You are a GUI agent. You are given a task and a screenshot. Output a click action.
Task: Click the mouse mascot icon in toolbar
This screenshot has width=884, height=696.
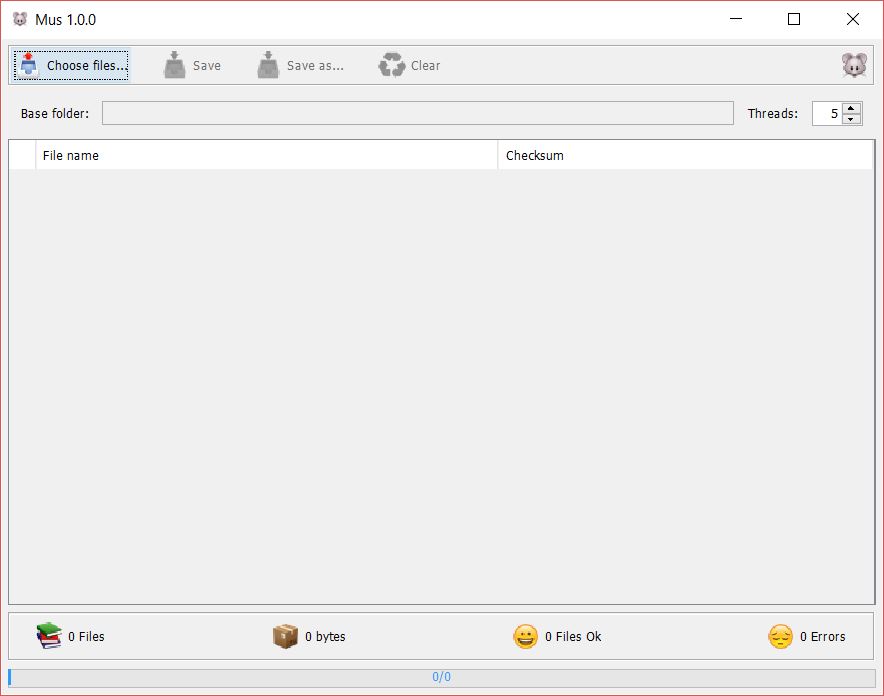(854, 65)
